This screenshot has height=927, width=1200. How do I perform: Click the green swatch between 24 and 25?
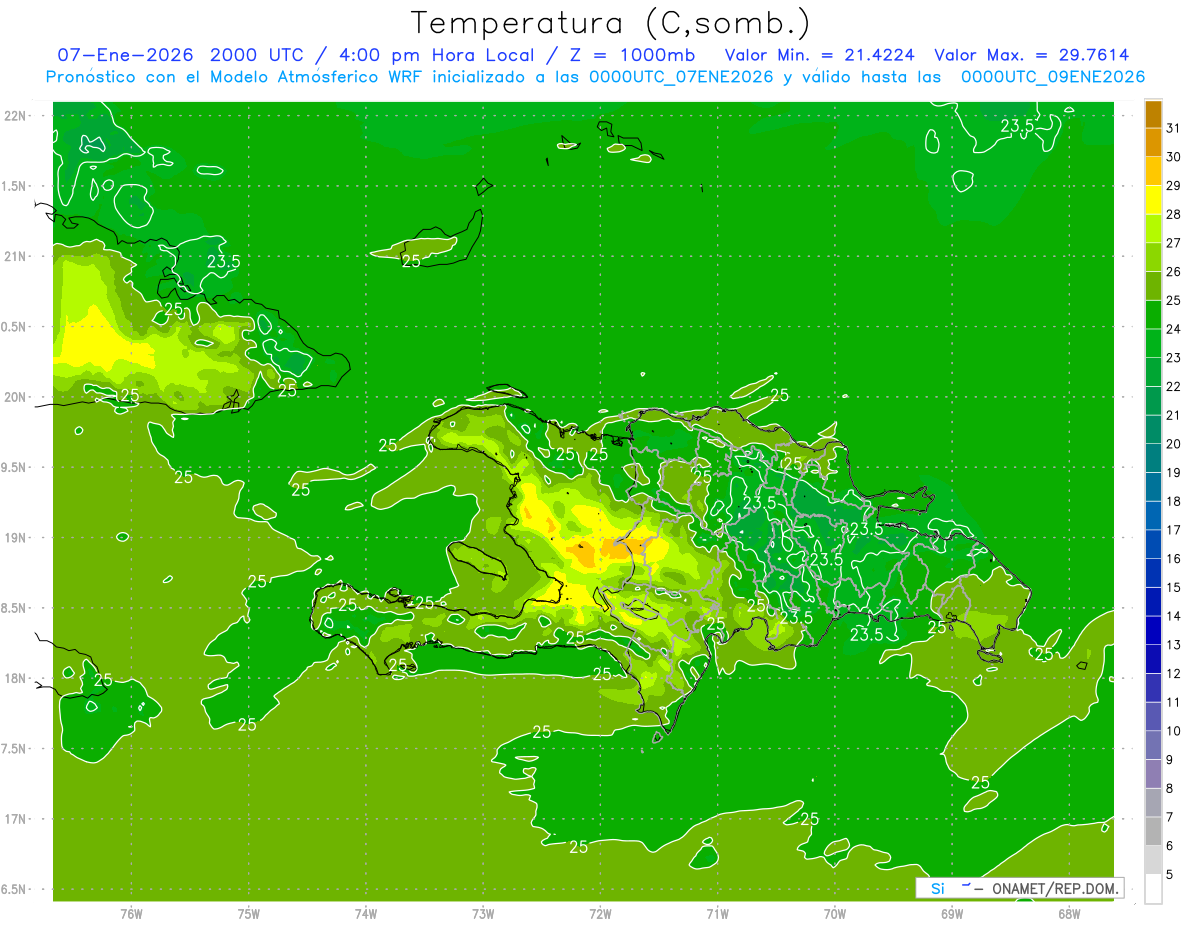click(1153, 315)
